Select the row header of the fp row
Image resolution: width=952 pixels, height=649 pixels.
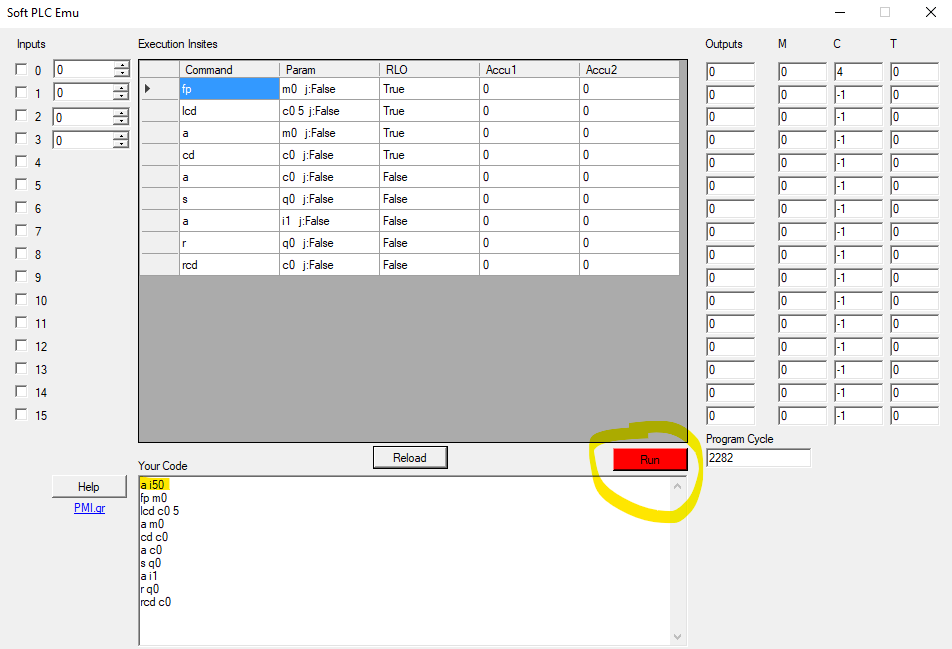point(159,89)
